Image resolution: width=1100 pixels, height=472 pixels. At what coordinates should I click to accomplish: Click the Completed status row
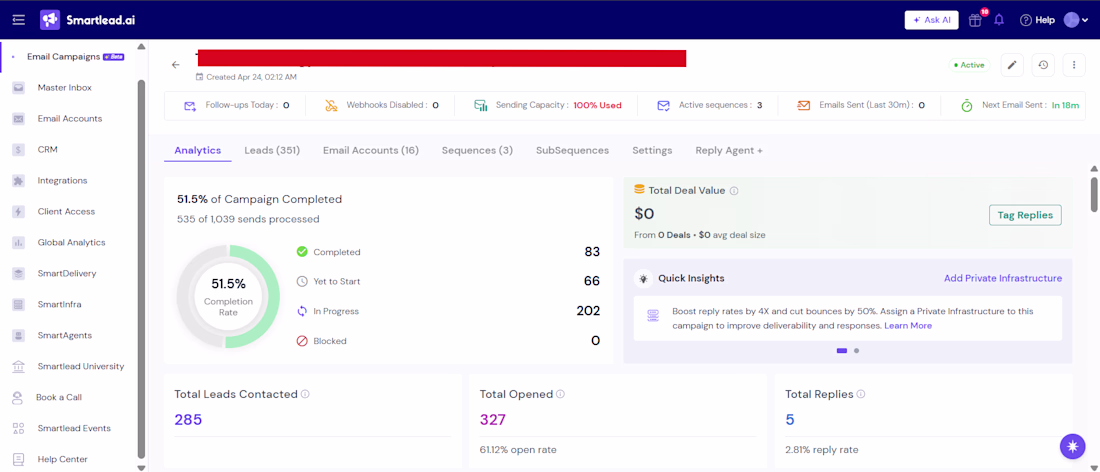point(448,252)
